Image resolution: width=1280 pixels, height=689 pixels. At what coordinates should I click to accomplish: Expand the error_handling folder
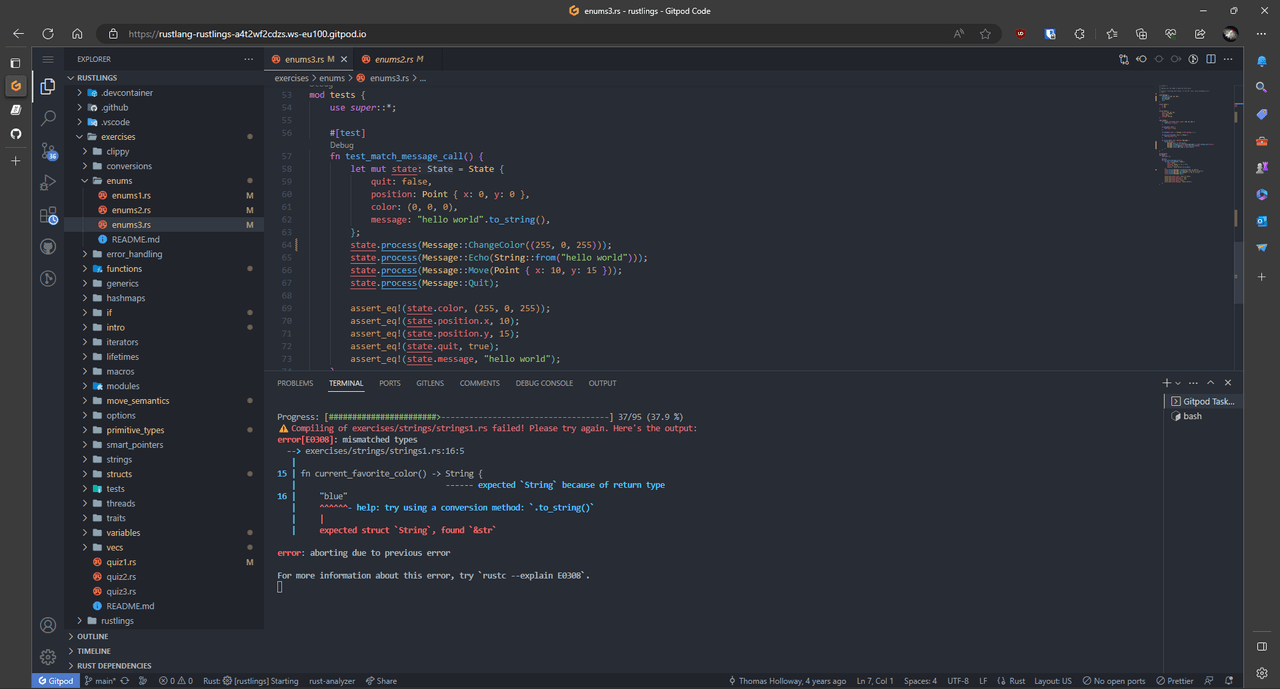tap(134, 254)
